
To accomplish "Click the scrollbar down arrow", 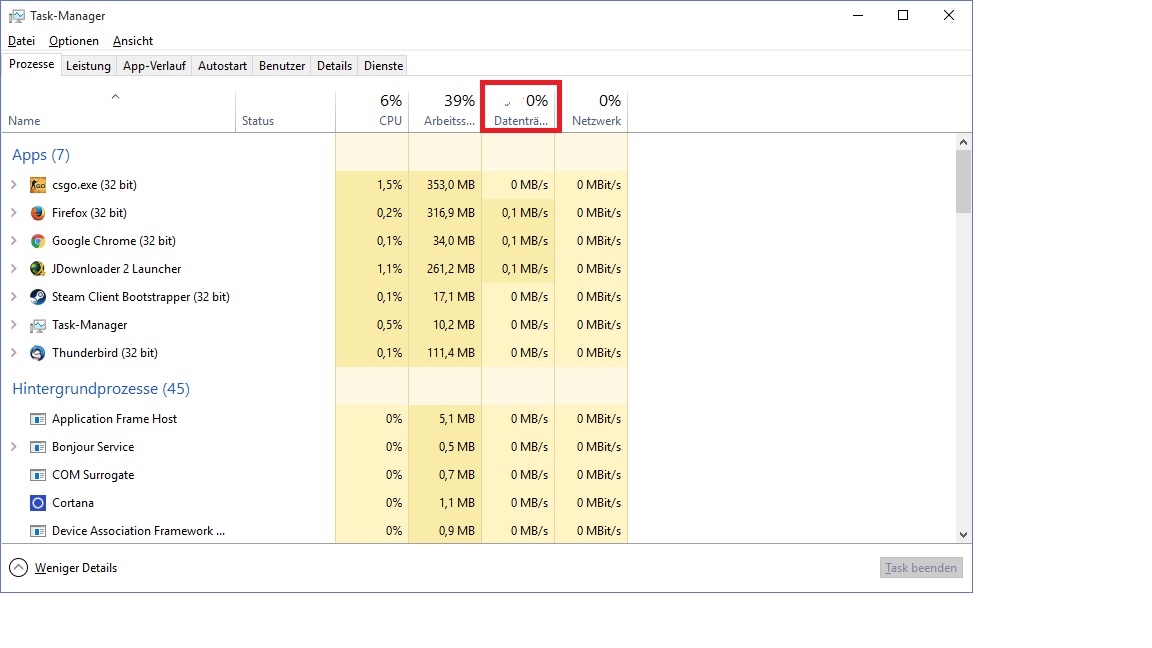I will (x=963, y=535).
